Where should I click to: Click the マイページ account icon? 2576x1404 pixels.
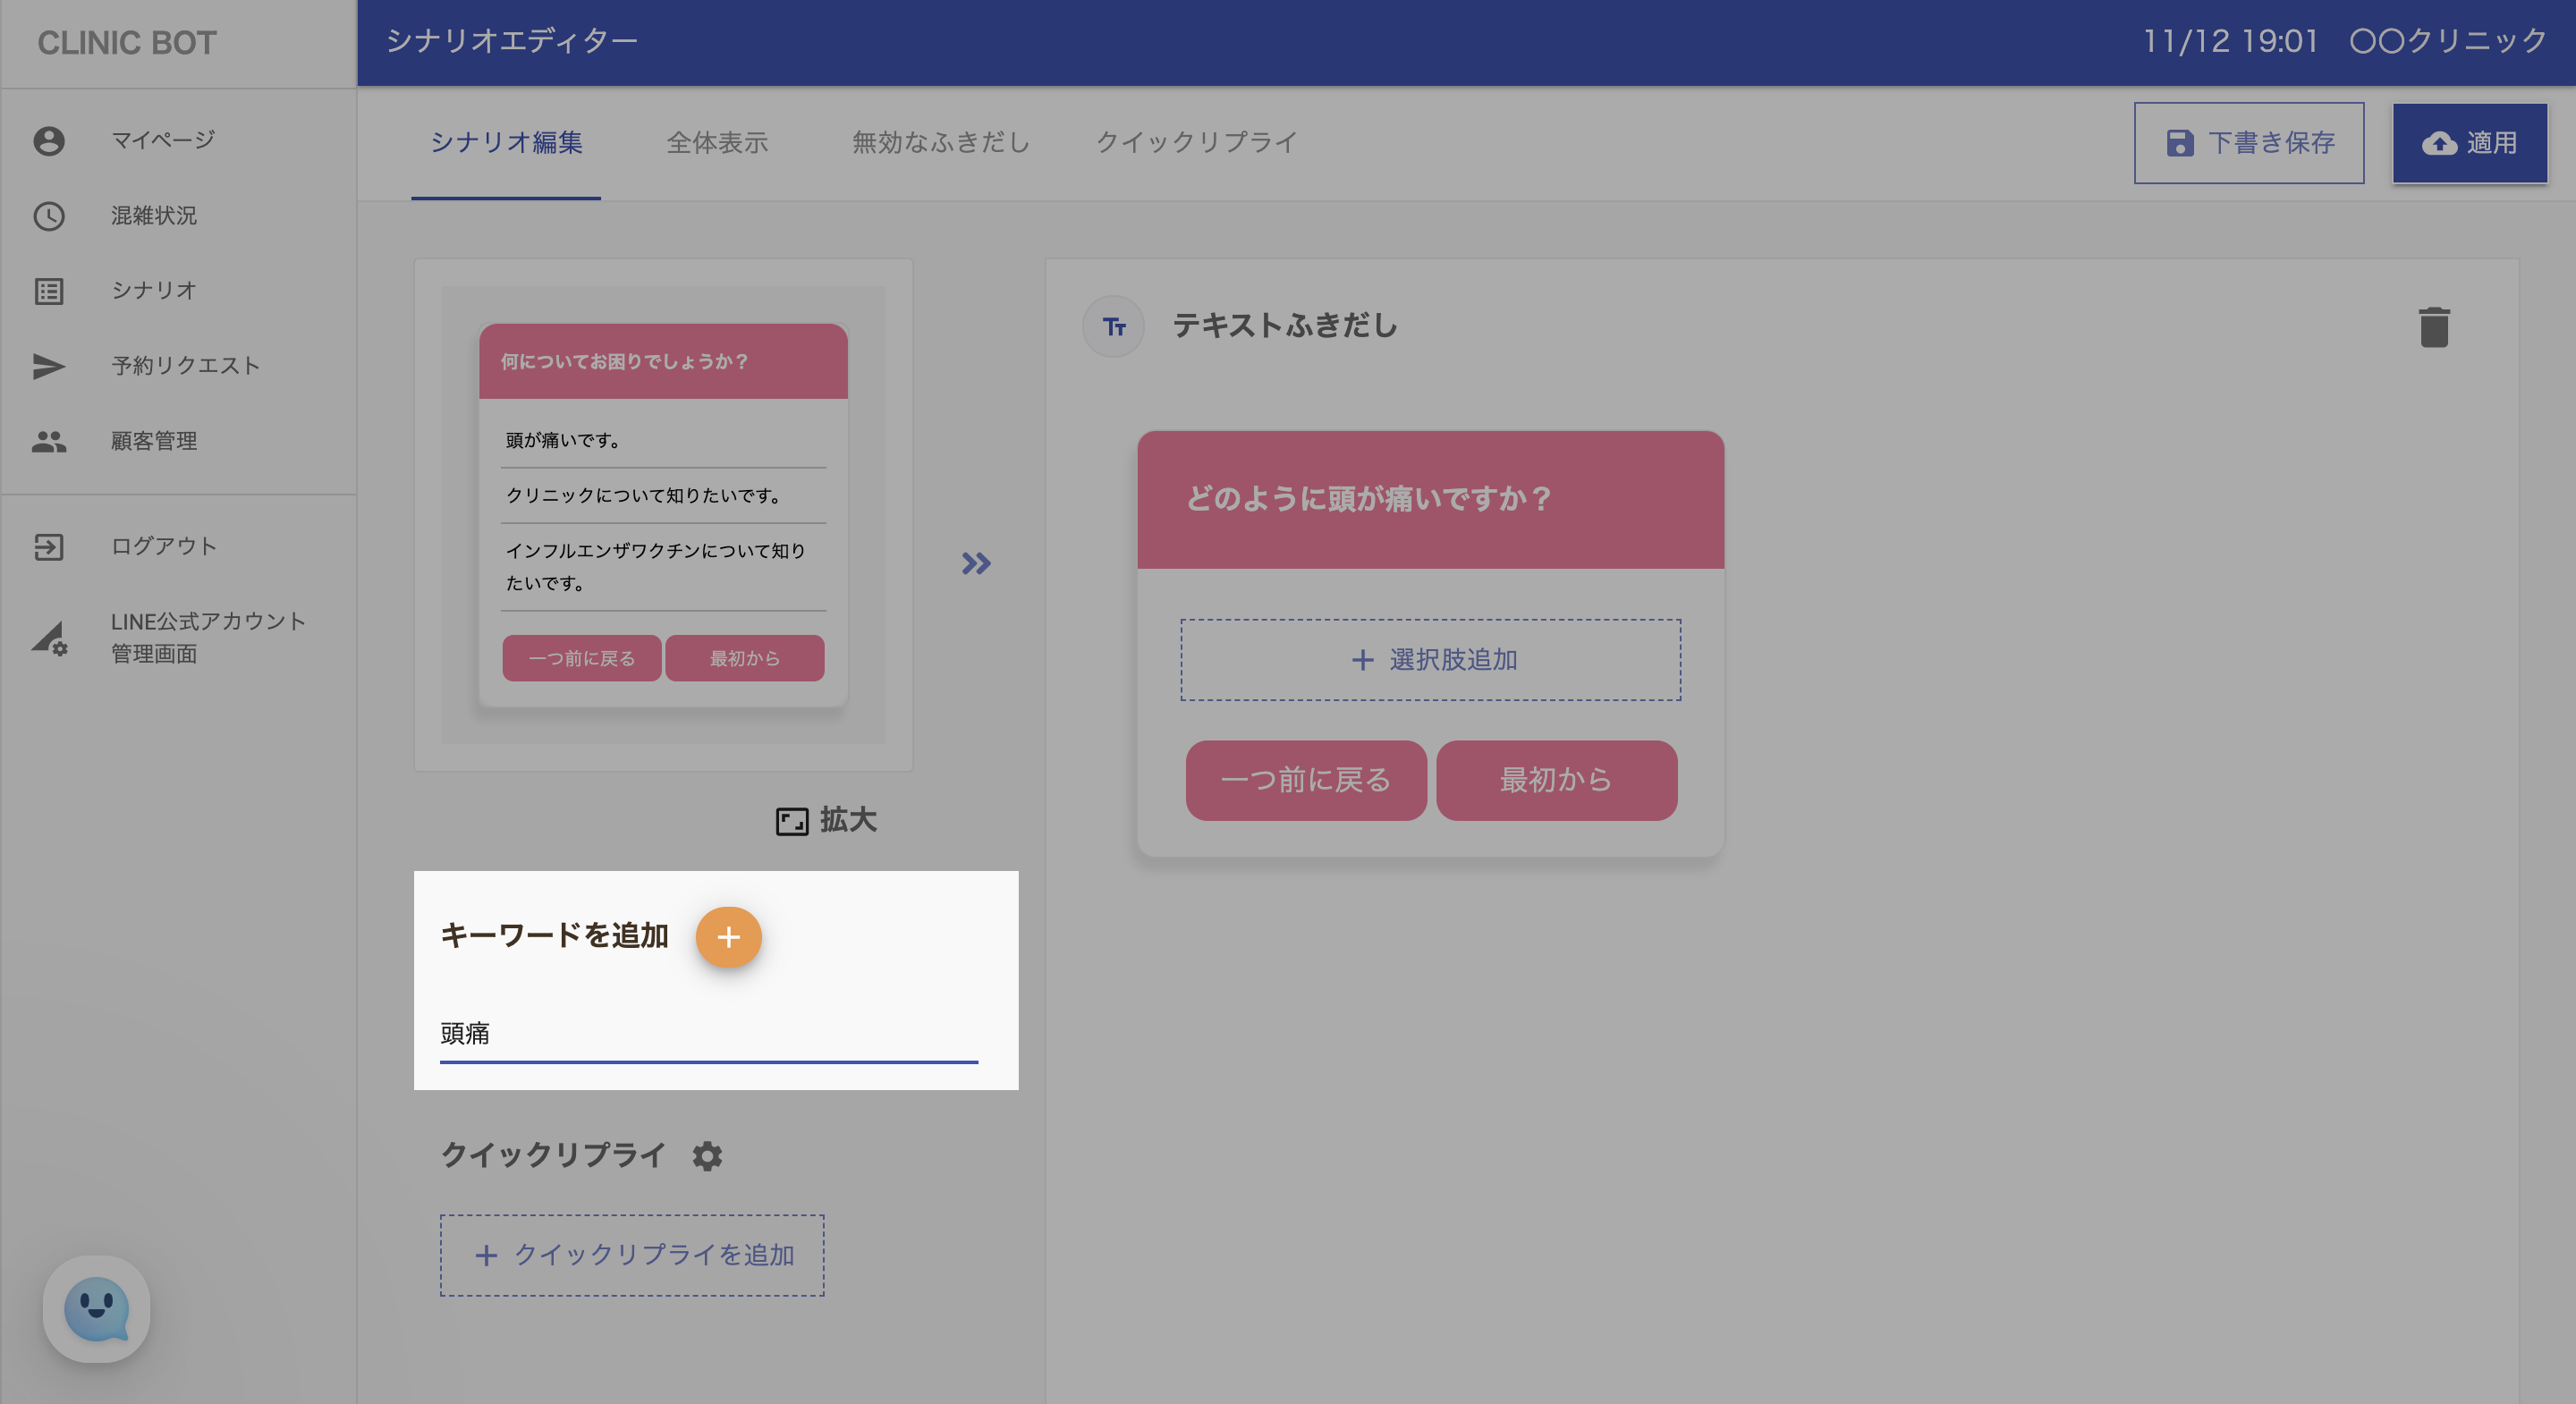(x=49, y=141)
